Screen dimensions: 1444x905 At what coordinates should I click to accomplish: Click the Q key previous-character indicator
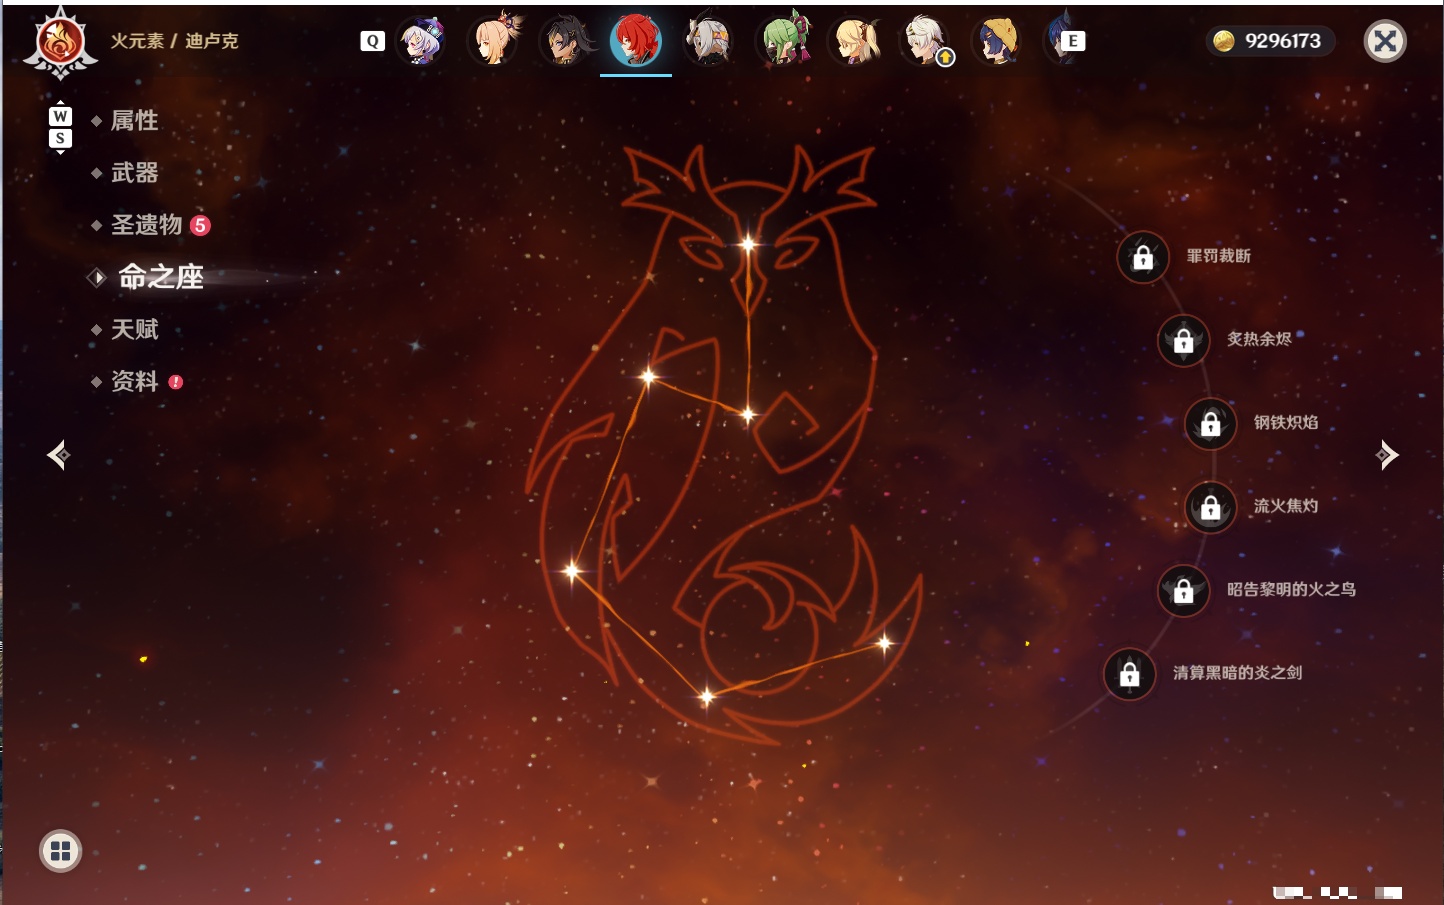click(372, 41)
